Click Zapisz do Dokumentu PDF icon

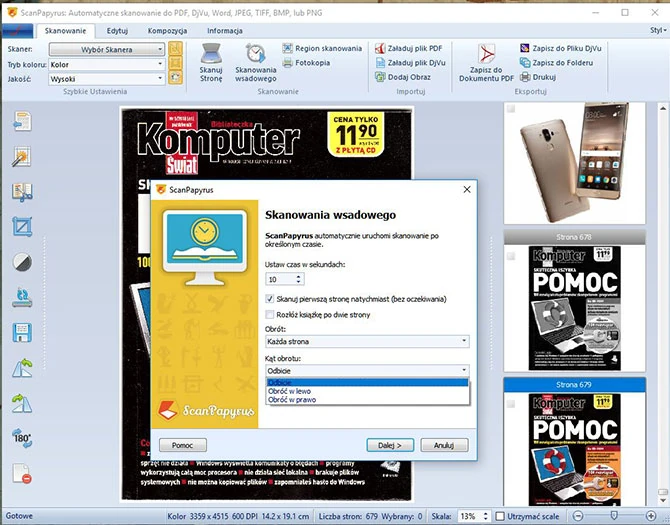pyautogui.click(x=486, y=54)
